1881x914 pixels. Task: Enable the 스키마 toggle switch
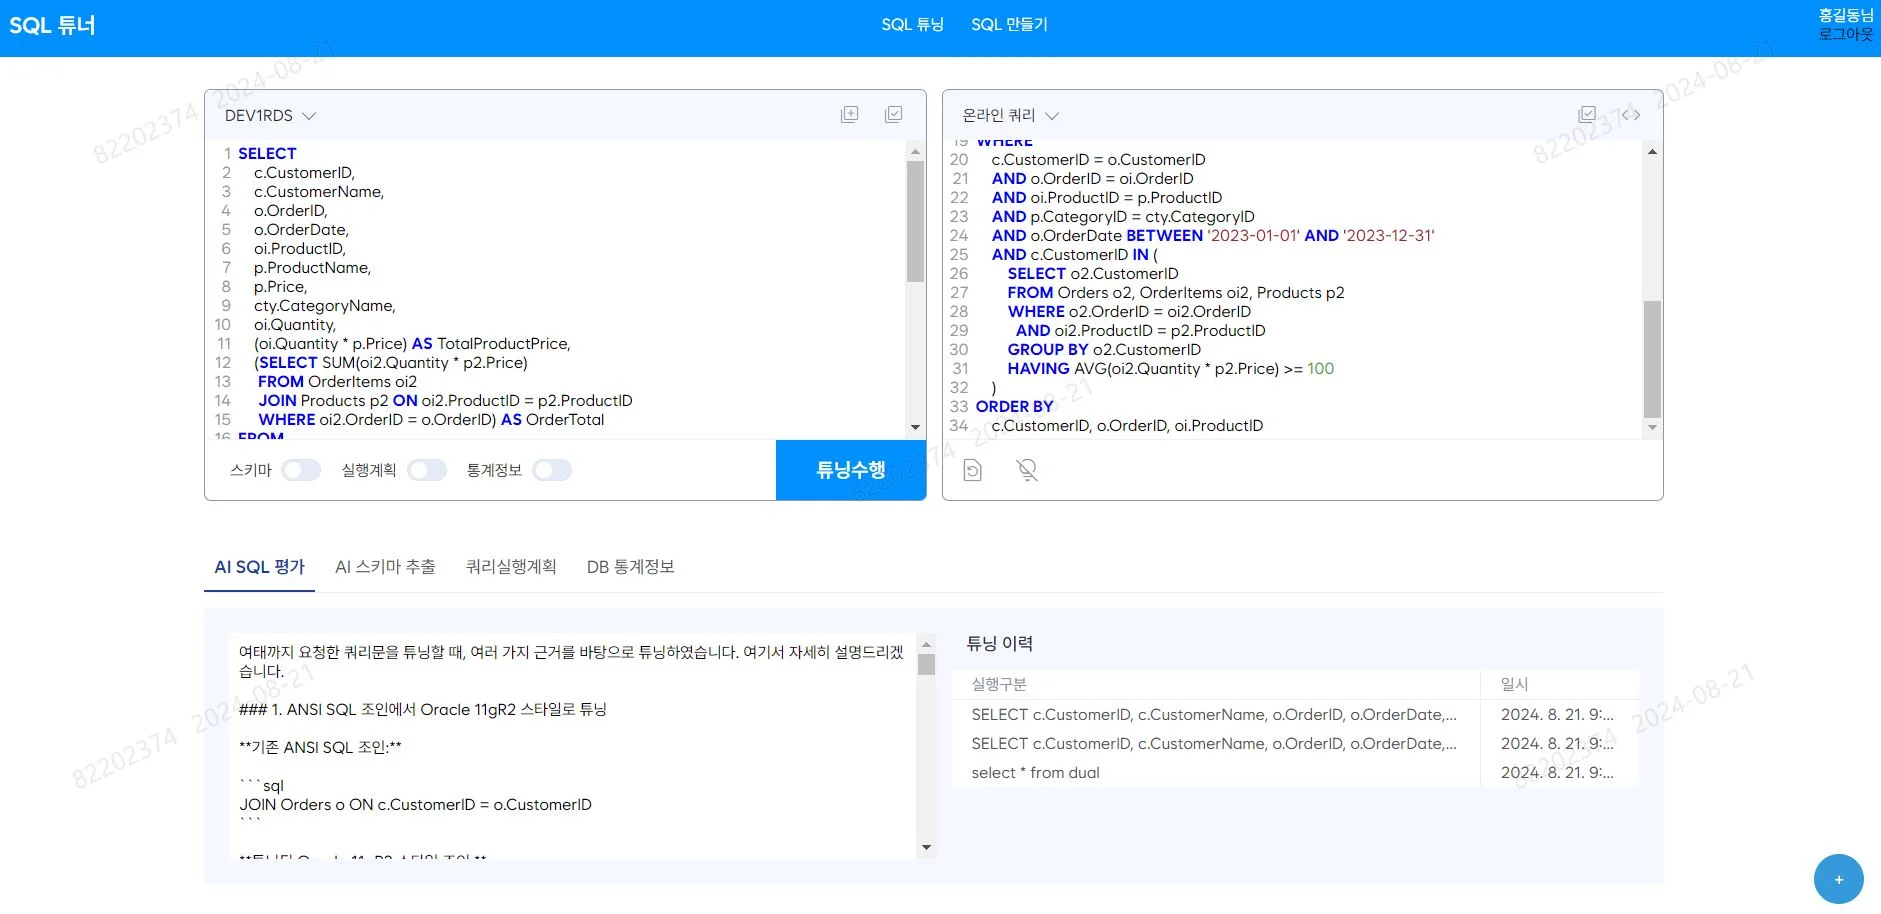(x=301, y=469)
